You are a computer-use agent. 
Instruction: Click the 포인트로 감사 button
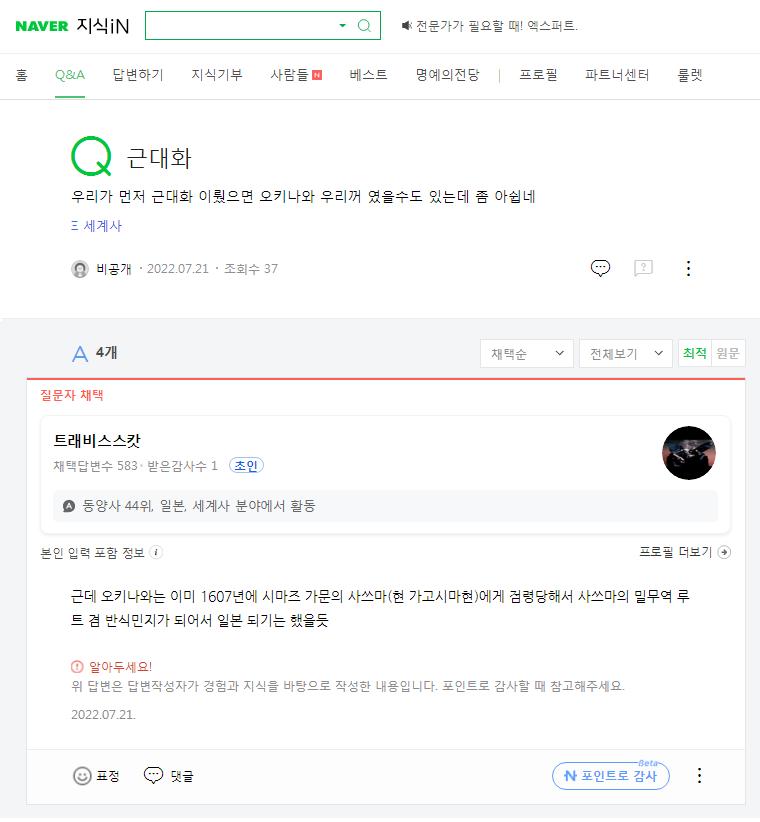610,775
